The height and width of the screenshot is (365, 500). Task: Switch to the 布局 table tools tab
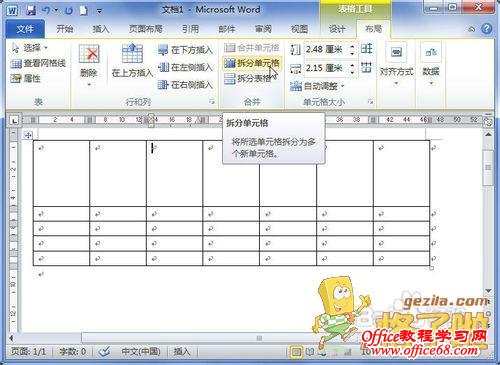tap(373, 29)
